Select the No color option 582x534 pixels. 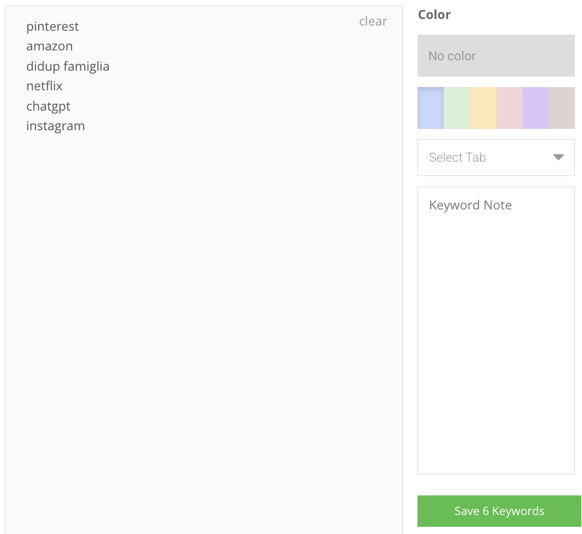[496, 56]
